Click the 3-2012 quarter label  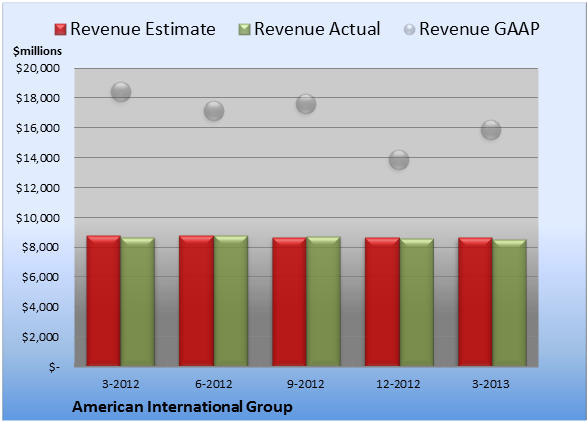click(x=121, y=384)
